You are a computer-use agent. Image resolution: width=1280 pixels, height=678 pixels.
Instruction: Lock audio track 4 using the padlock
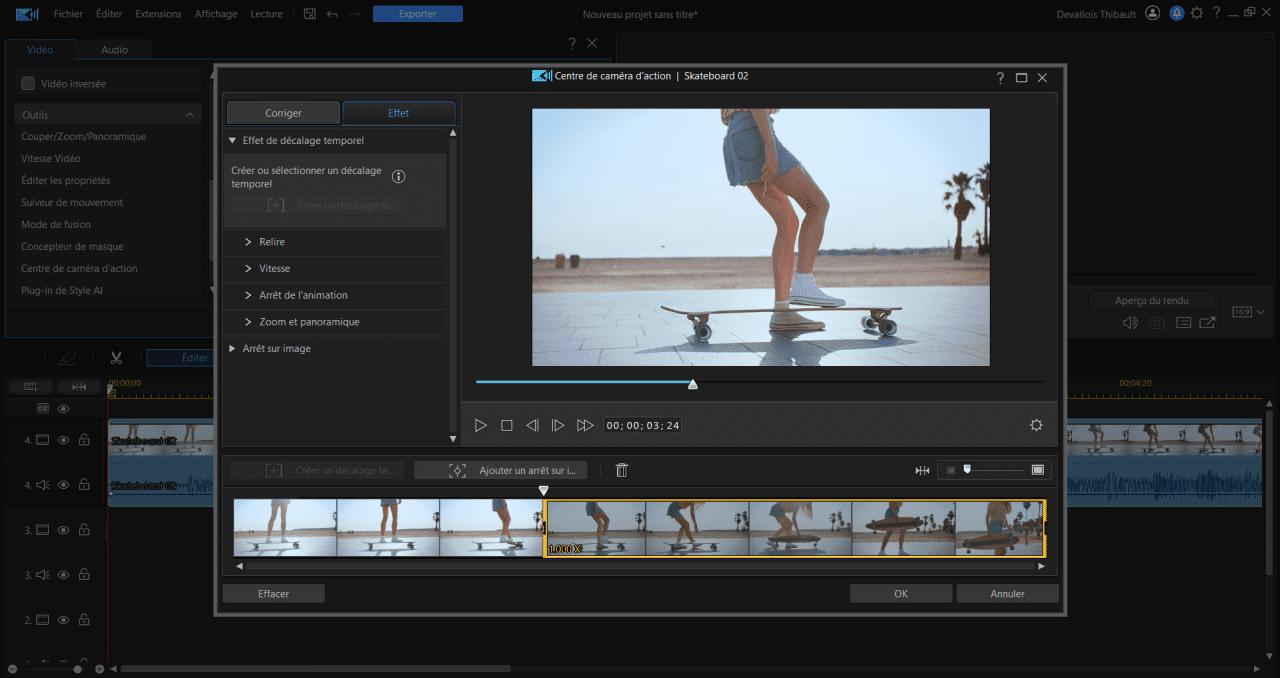tap(85, 484)
